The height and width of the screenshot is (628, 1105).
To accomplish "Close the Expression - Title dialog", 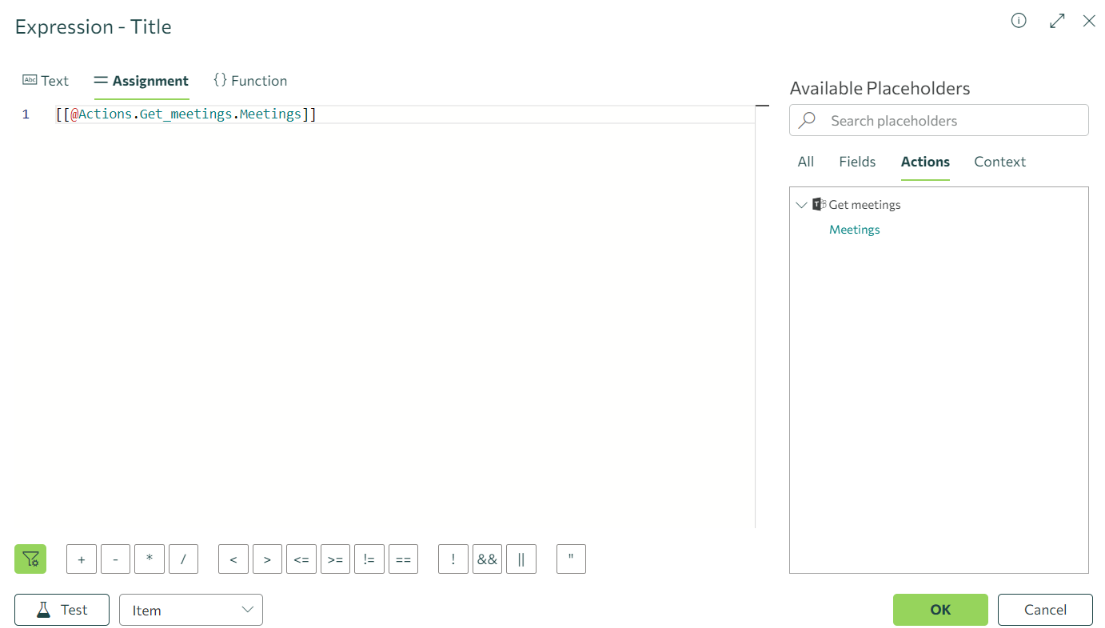I will (1089, 20).
